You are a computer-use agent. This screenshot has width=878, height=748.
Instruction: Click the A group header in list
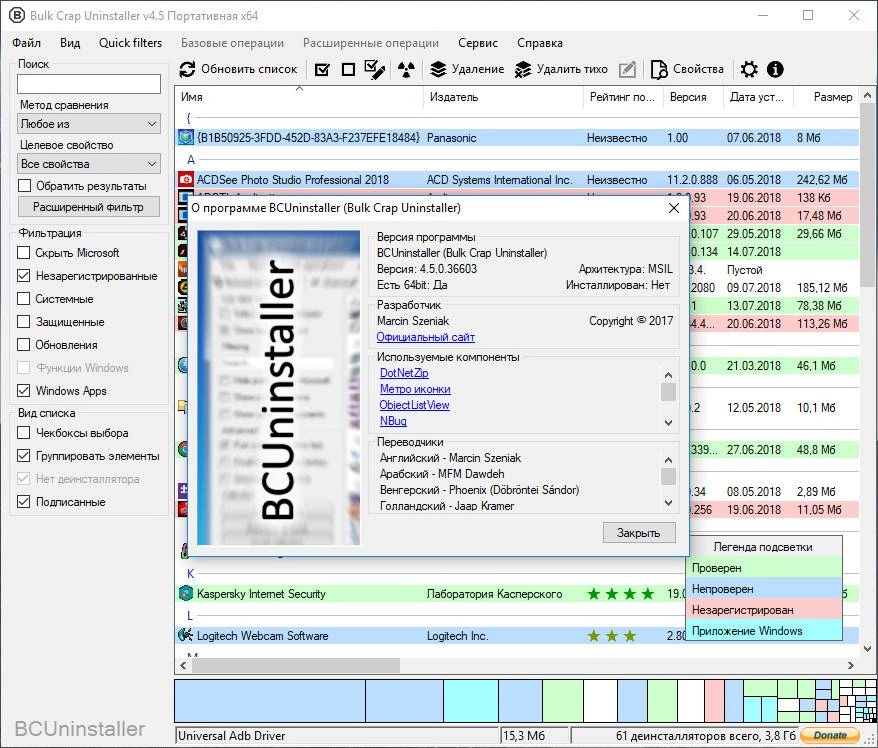coord(191,160)
